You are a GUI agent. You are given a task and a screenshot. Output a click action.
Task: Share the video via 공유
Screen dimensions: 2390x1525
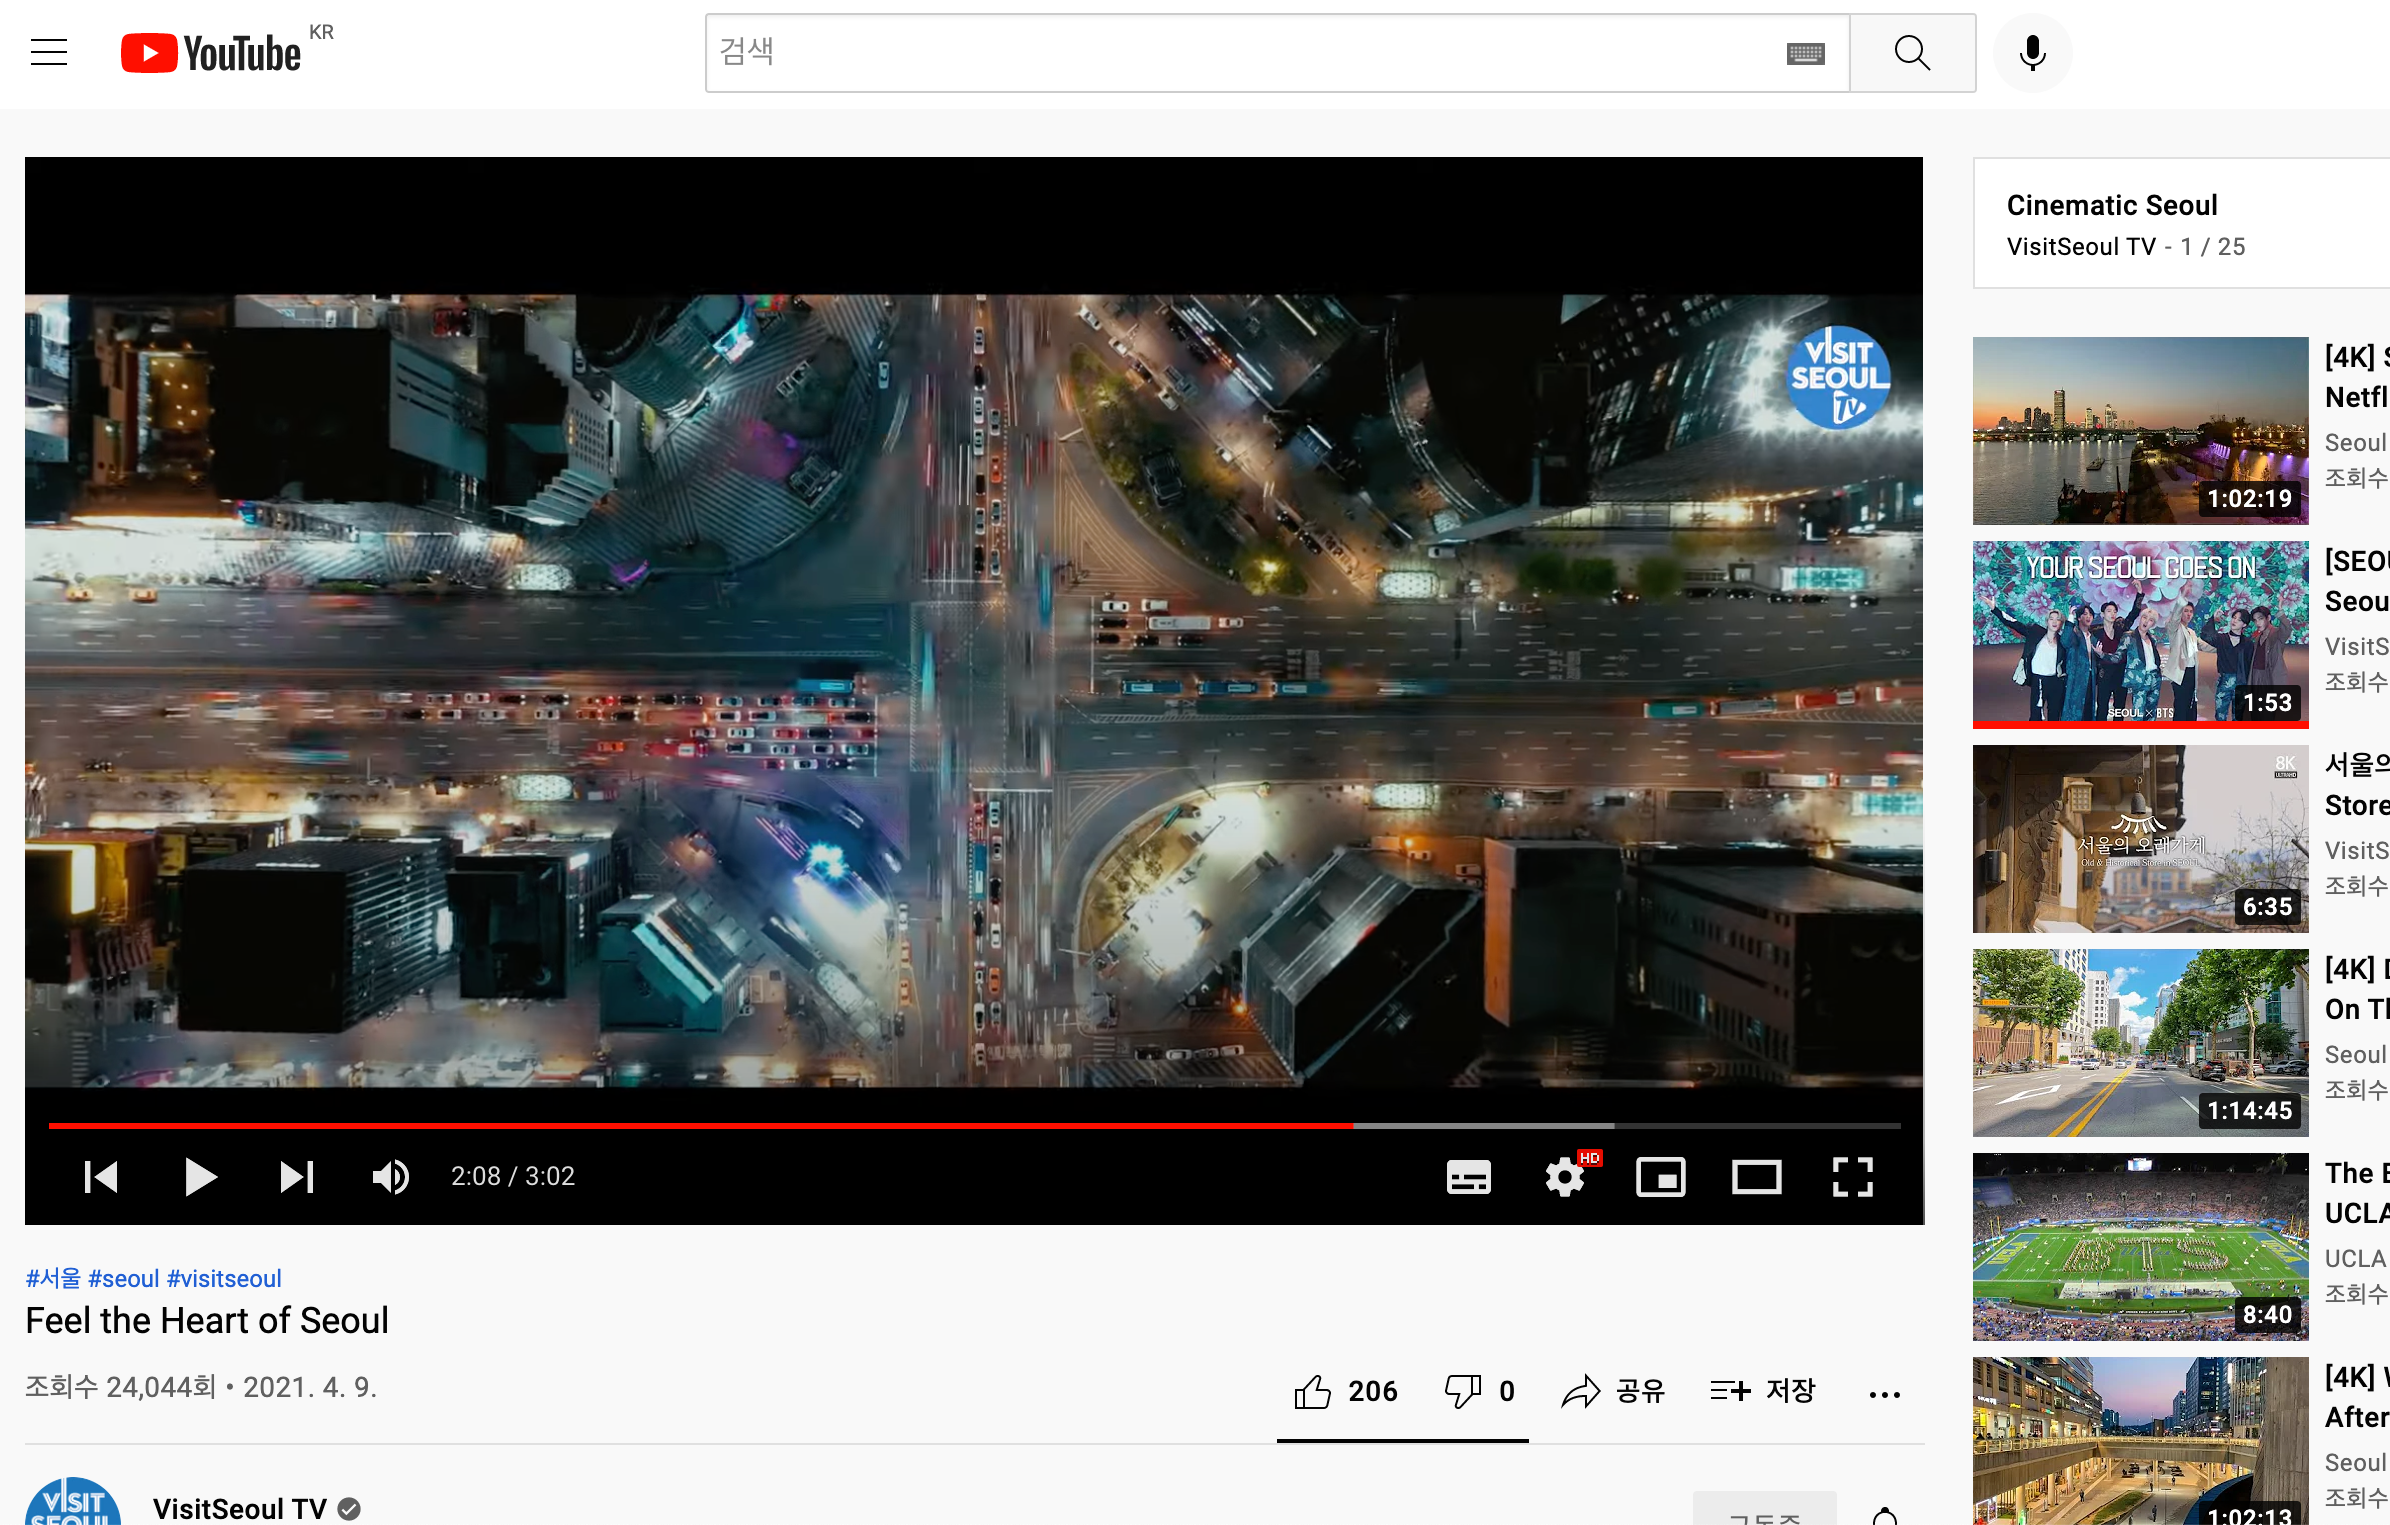point(1613,1392)
